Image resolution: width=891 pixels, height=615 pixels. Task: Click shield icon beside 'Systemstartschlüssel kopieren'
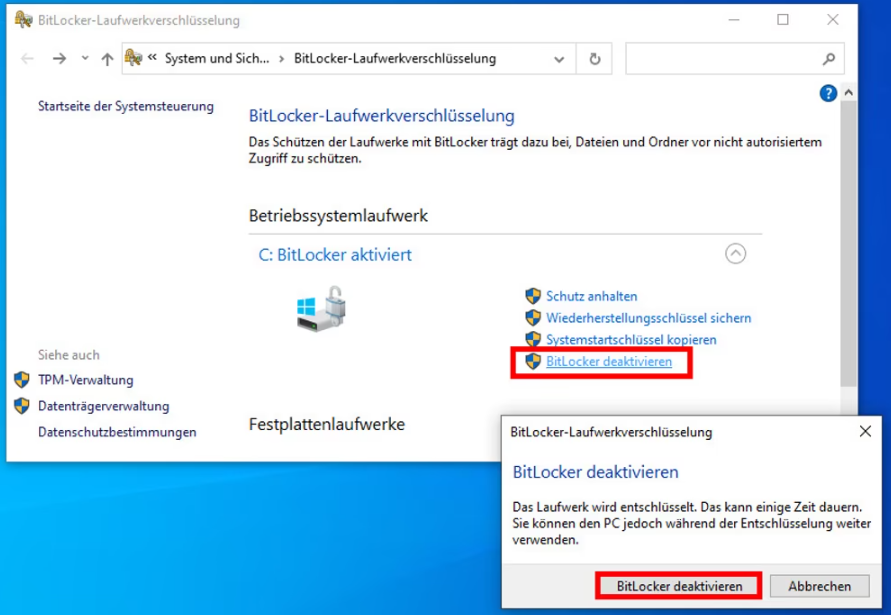[x=533, y=339]
